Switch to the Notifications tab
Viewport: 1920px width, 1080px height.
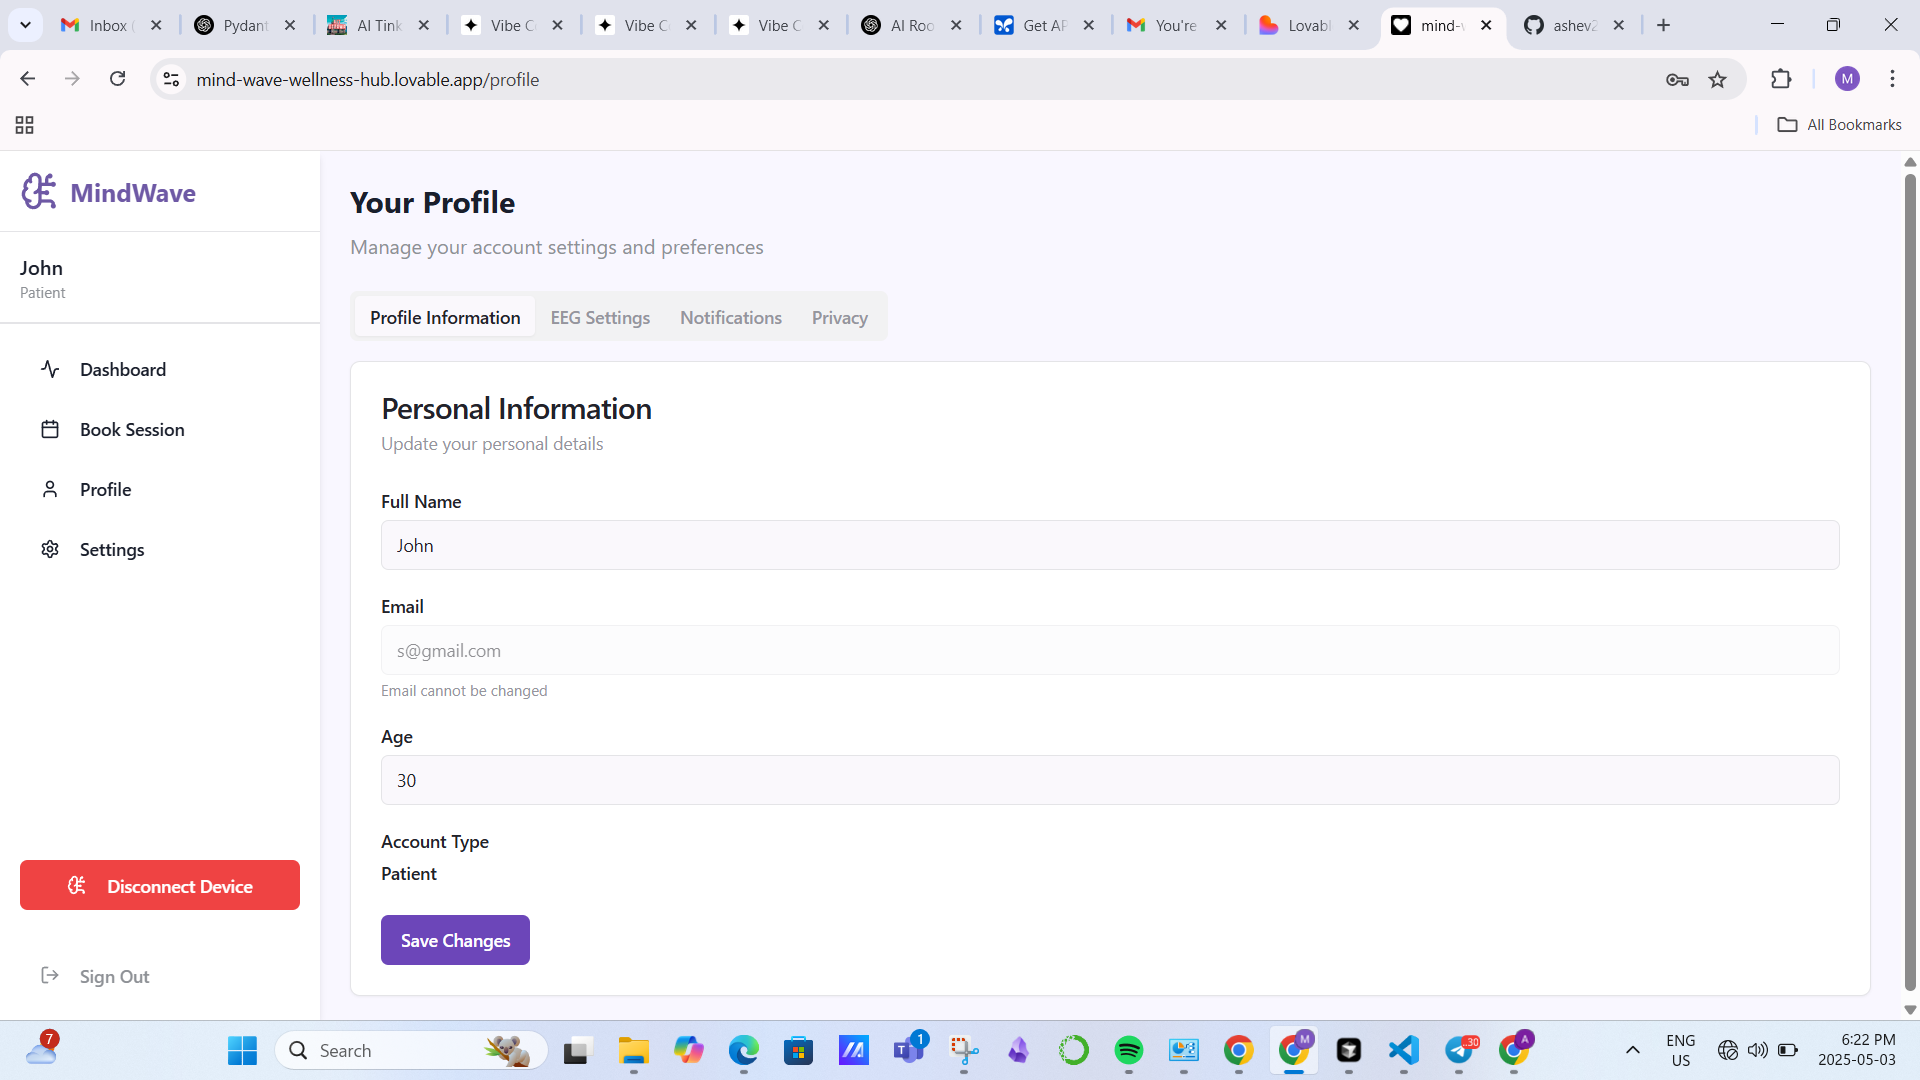pyautogui.click(x=730, y=318)
